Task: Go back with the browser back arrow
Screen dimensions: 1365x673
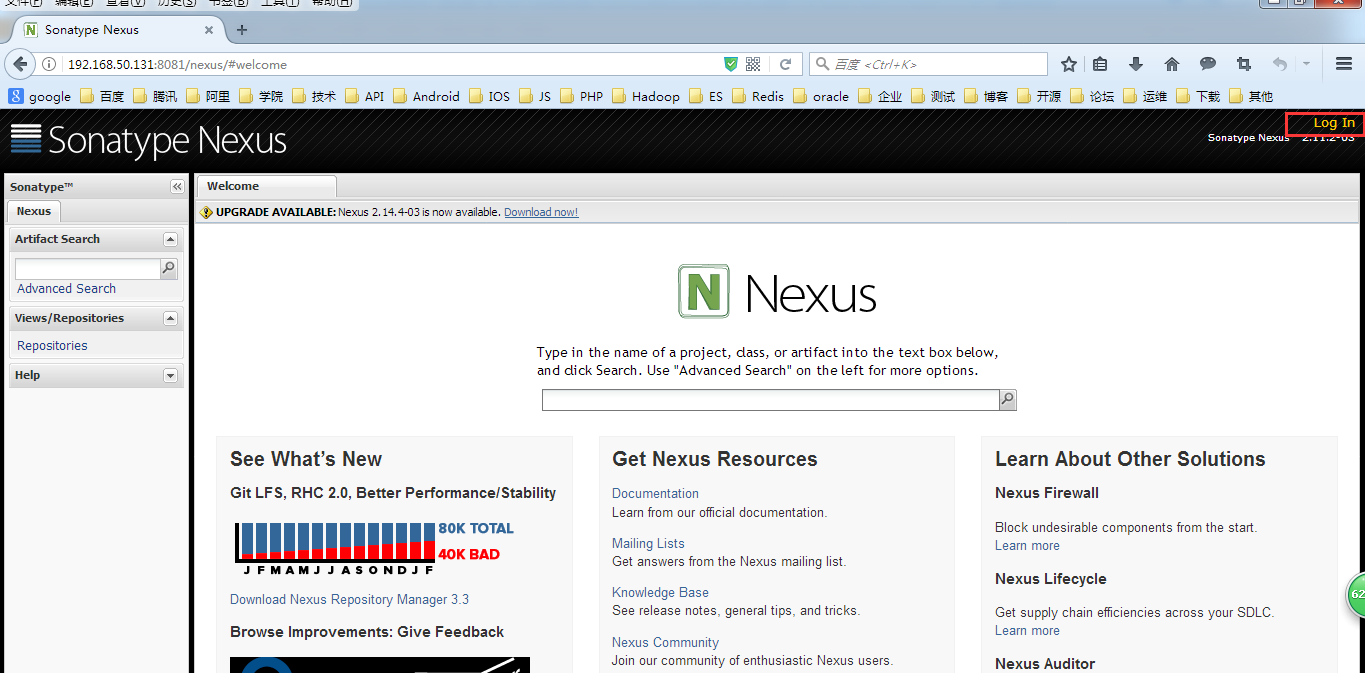Action: [20, 64]
